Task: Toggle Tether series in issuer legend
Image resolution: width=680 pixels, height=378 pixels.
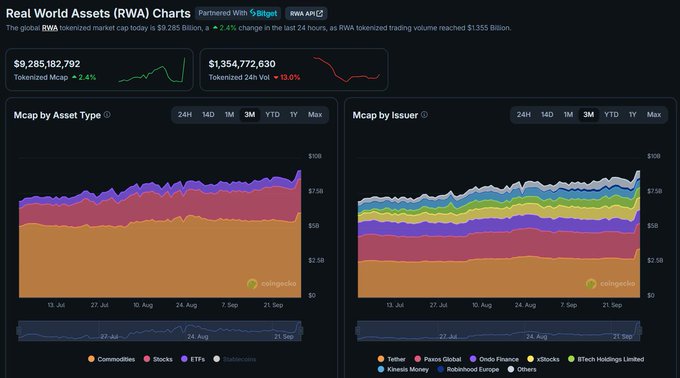Action: tap(392, 359)
